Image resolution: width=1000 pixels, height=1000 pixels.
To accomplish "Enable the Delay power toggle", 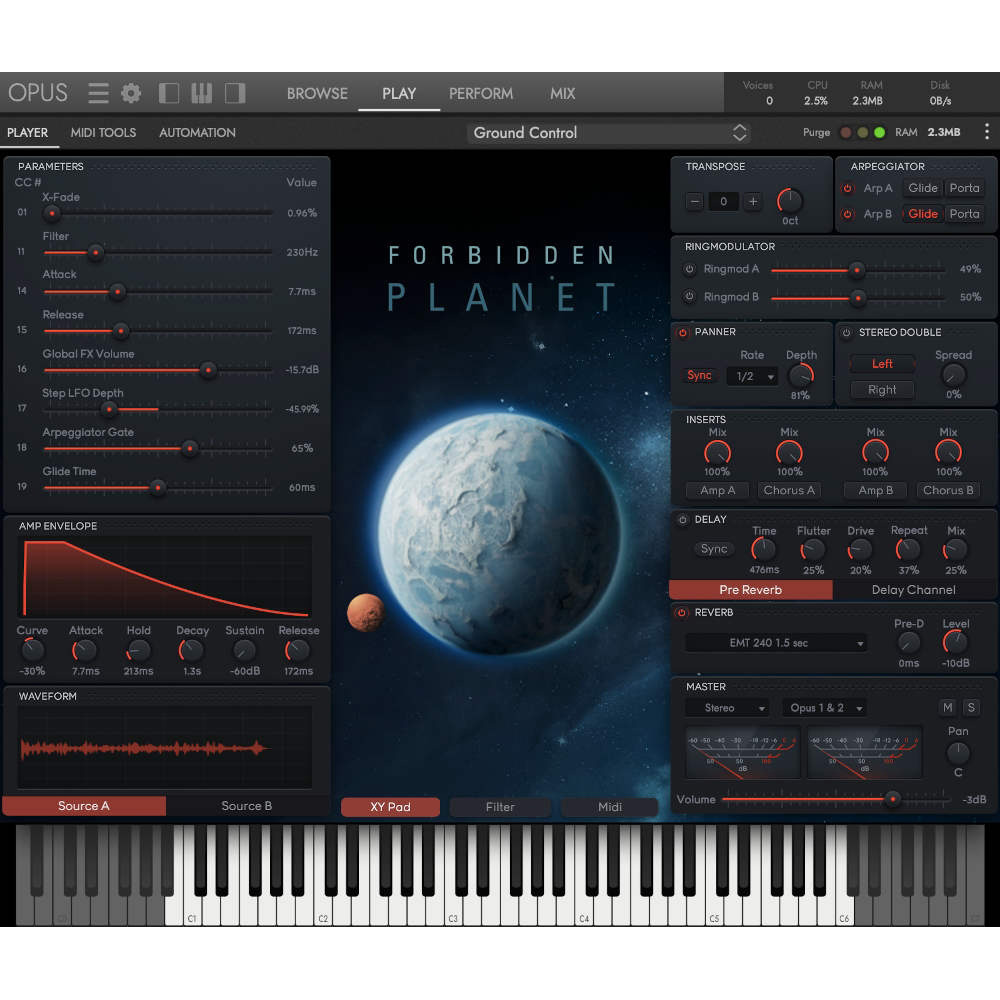I will (682, 520).
